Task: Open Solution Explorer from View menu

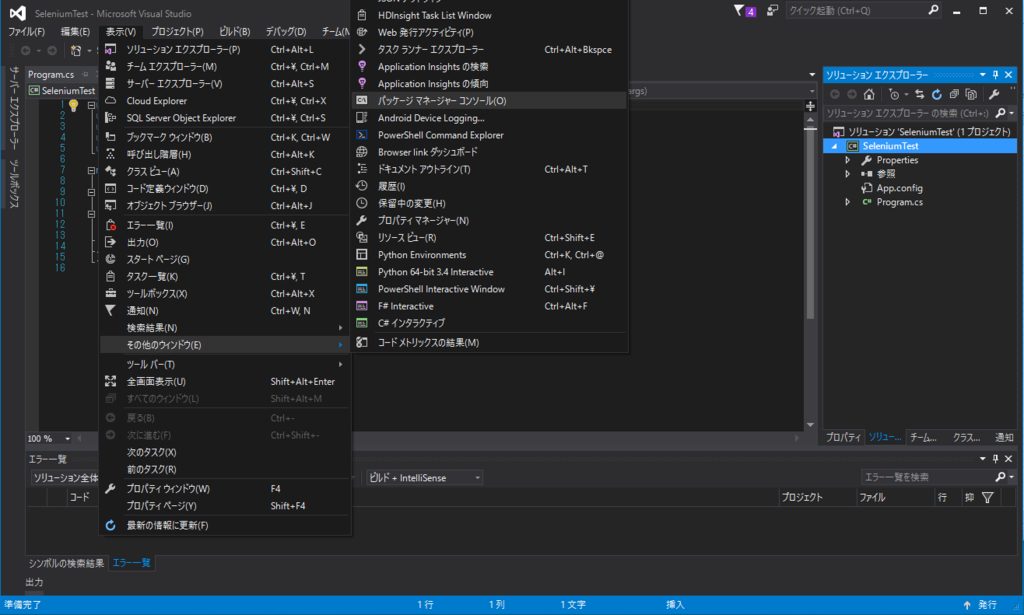Action: (224, 50)
